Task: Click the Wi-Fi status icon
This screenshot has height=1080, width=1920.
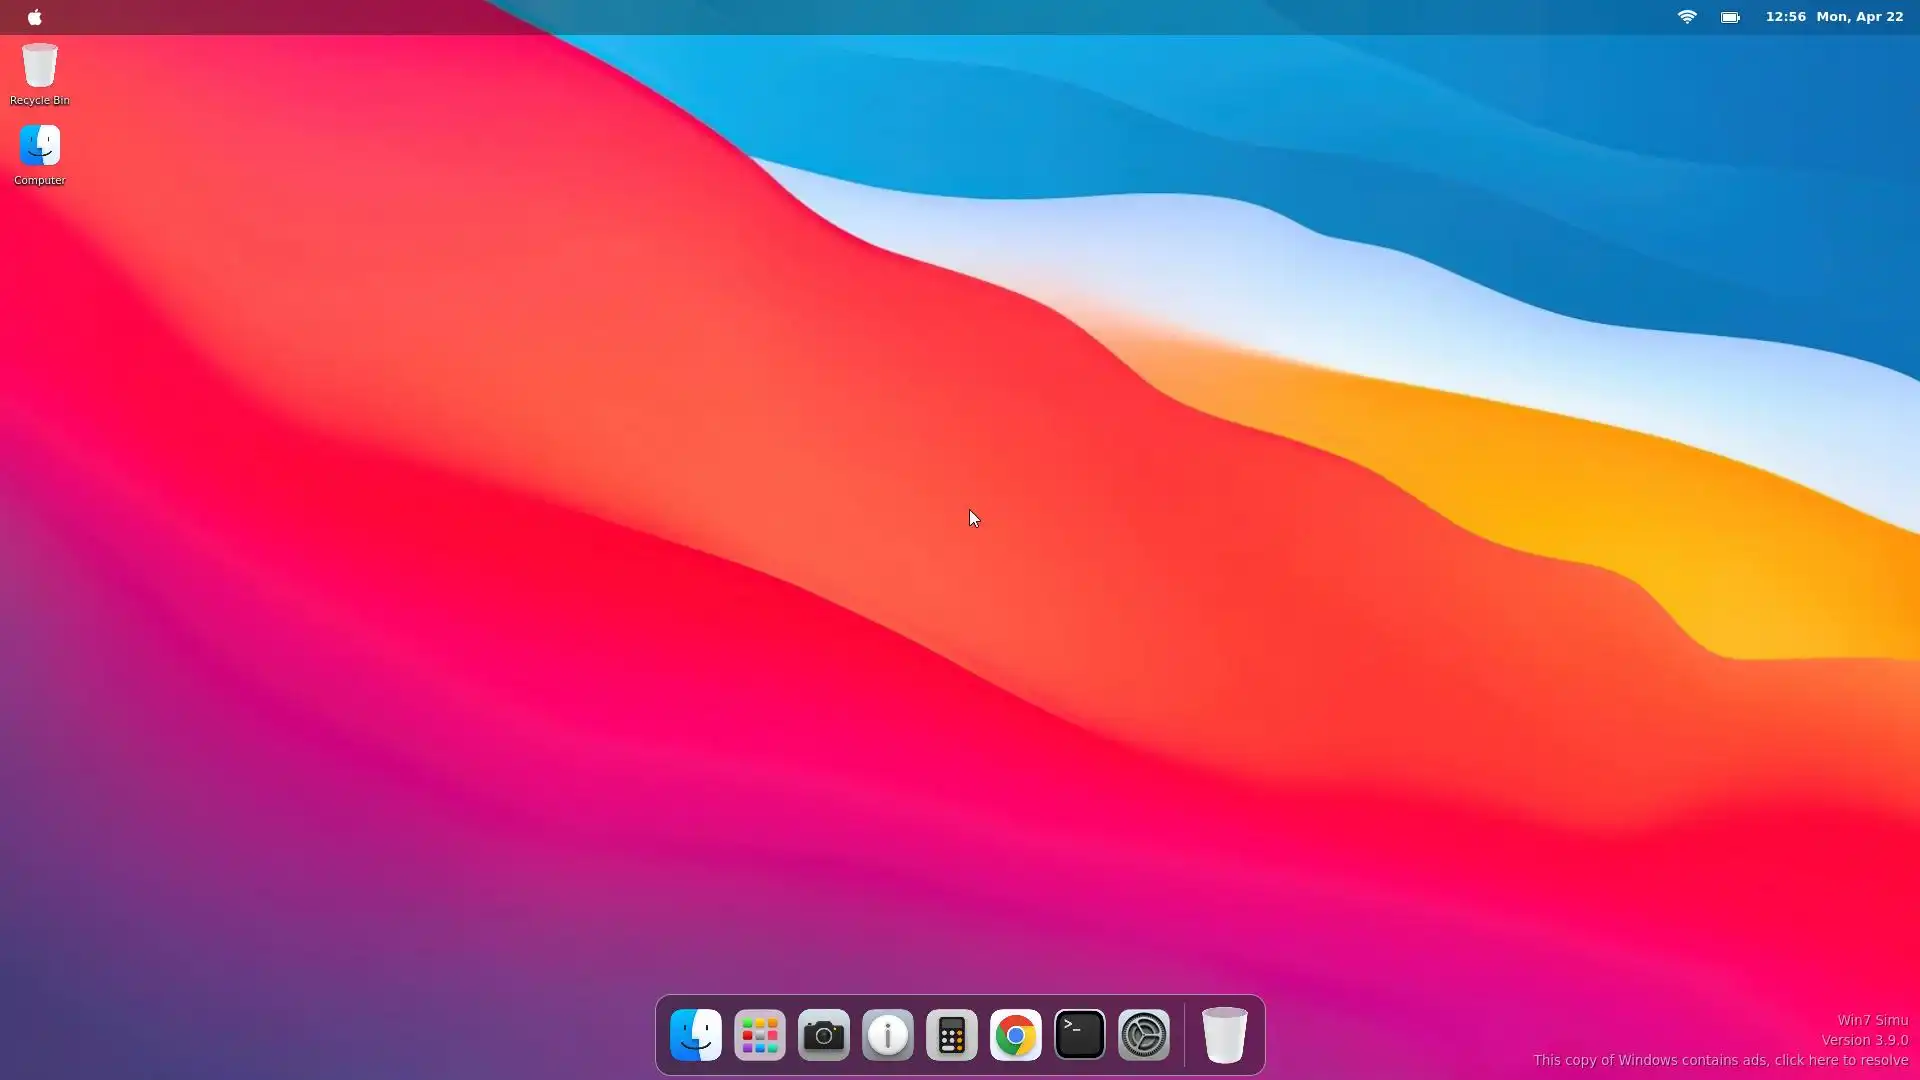Action: [x=1687, y=17]
